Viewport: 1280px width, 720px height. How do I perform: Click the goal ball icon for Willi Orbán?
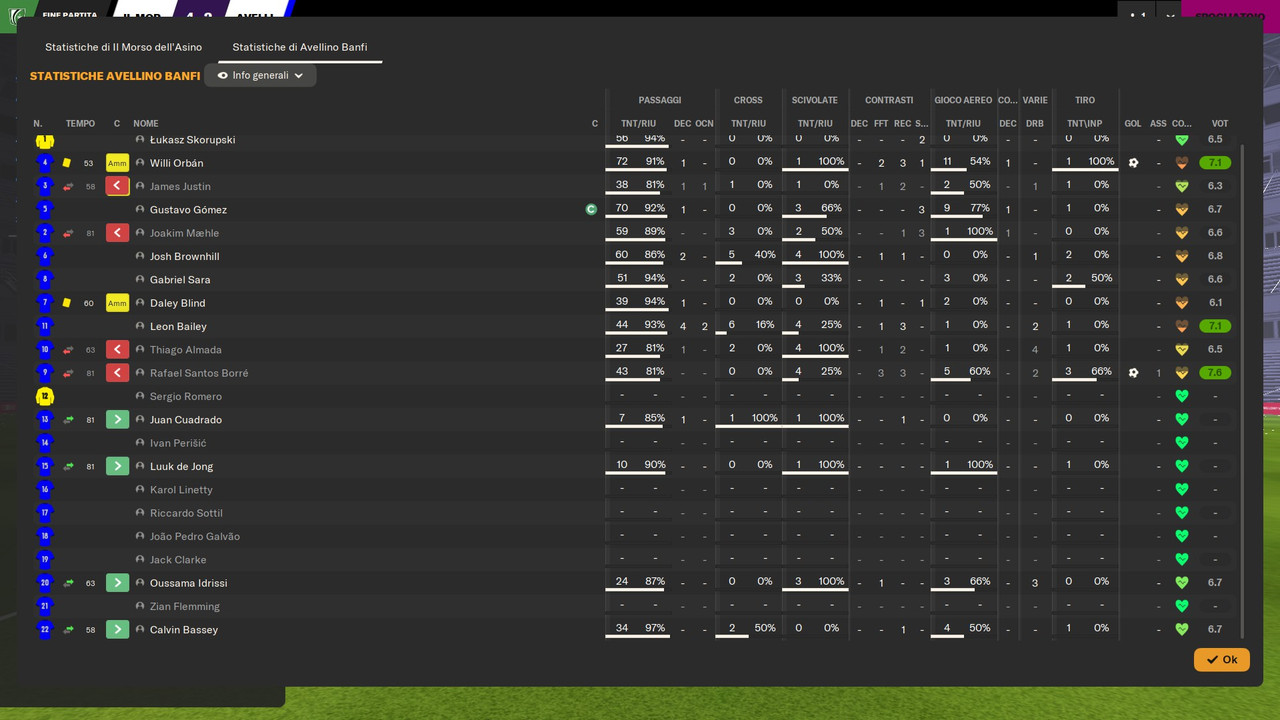[x=1133, y=163]
